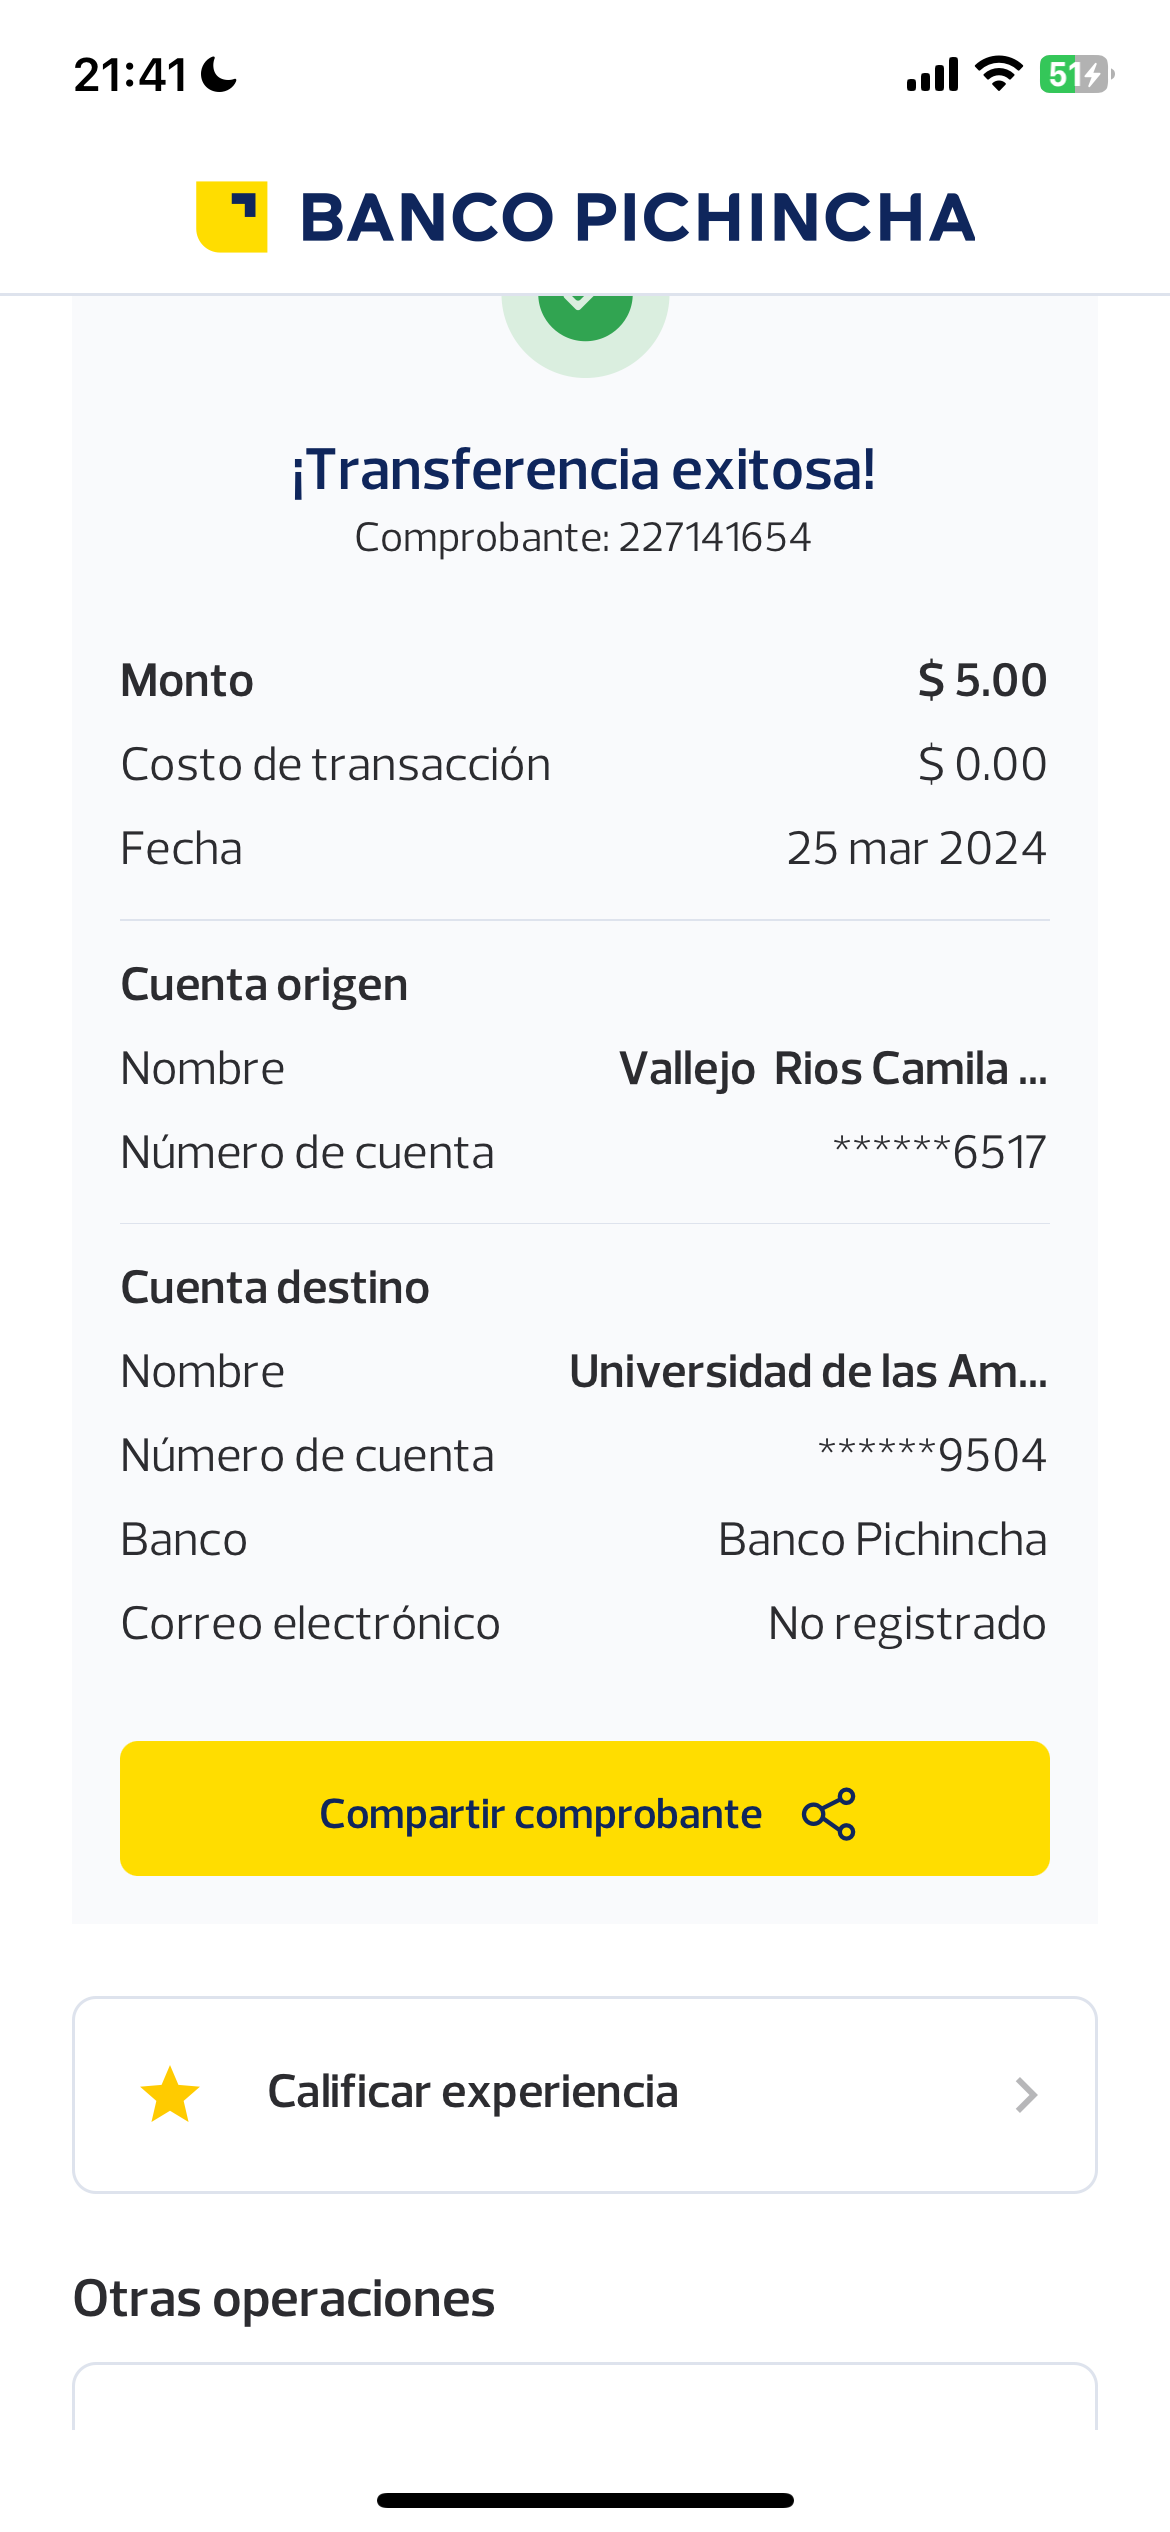1170x2532 pixels.
Task: Tap the truncated origin name Vallejo Rios Camila
Action: click(x=833, y=1069)
